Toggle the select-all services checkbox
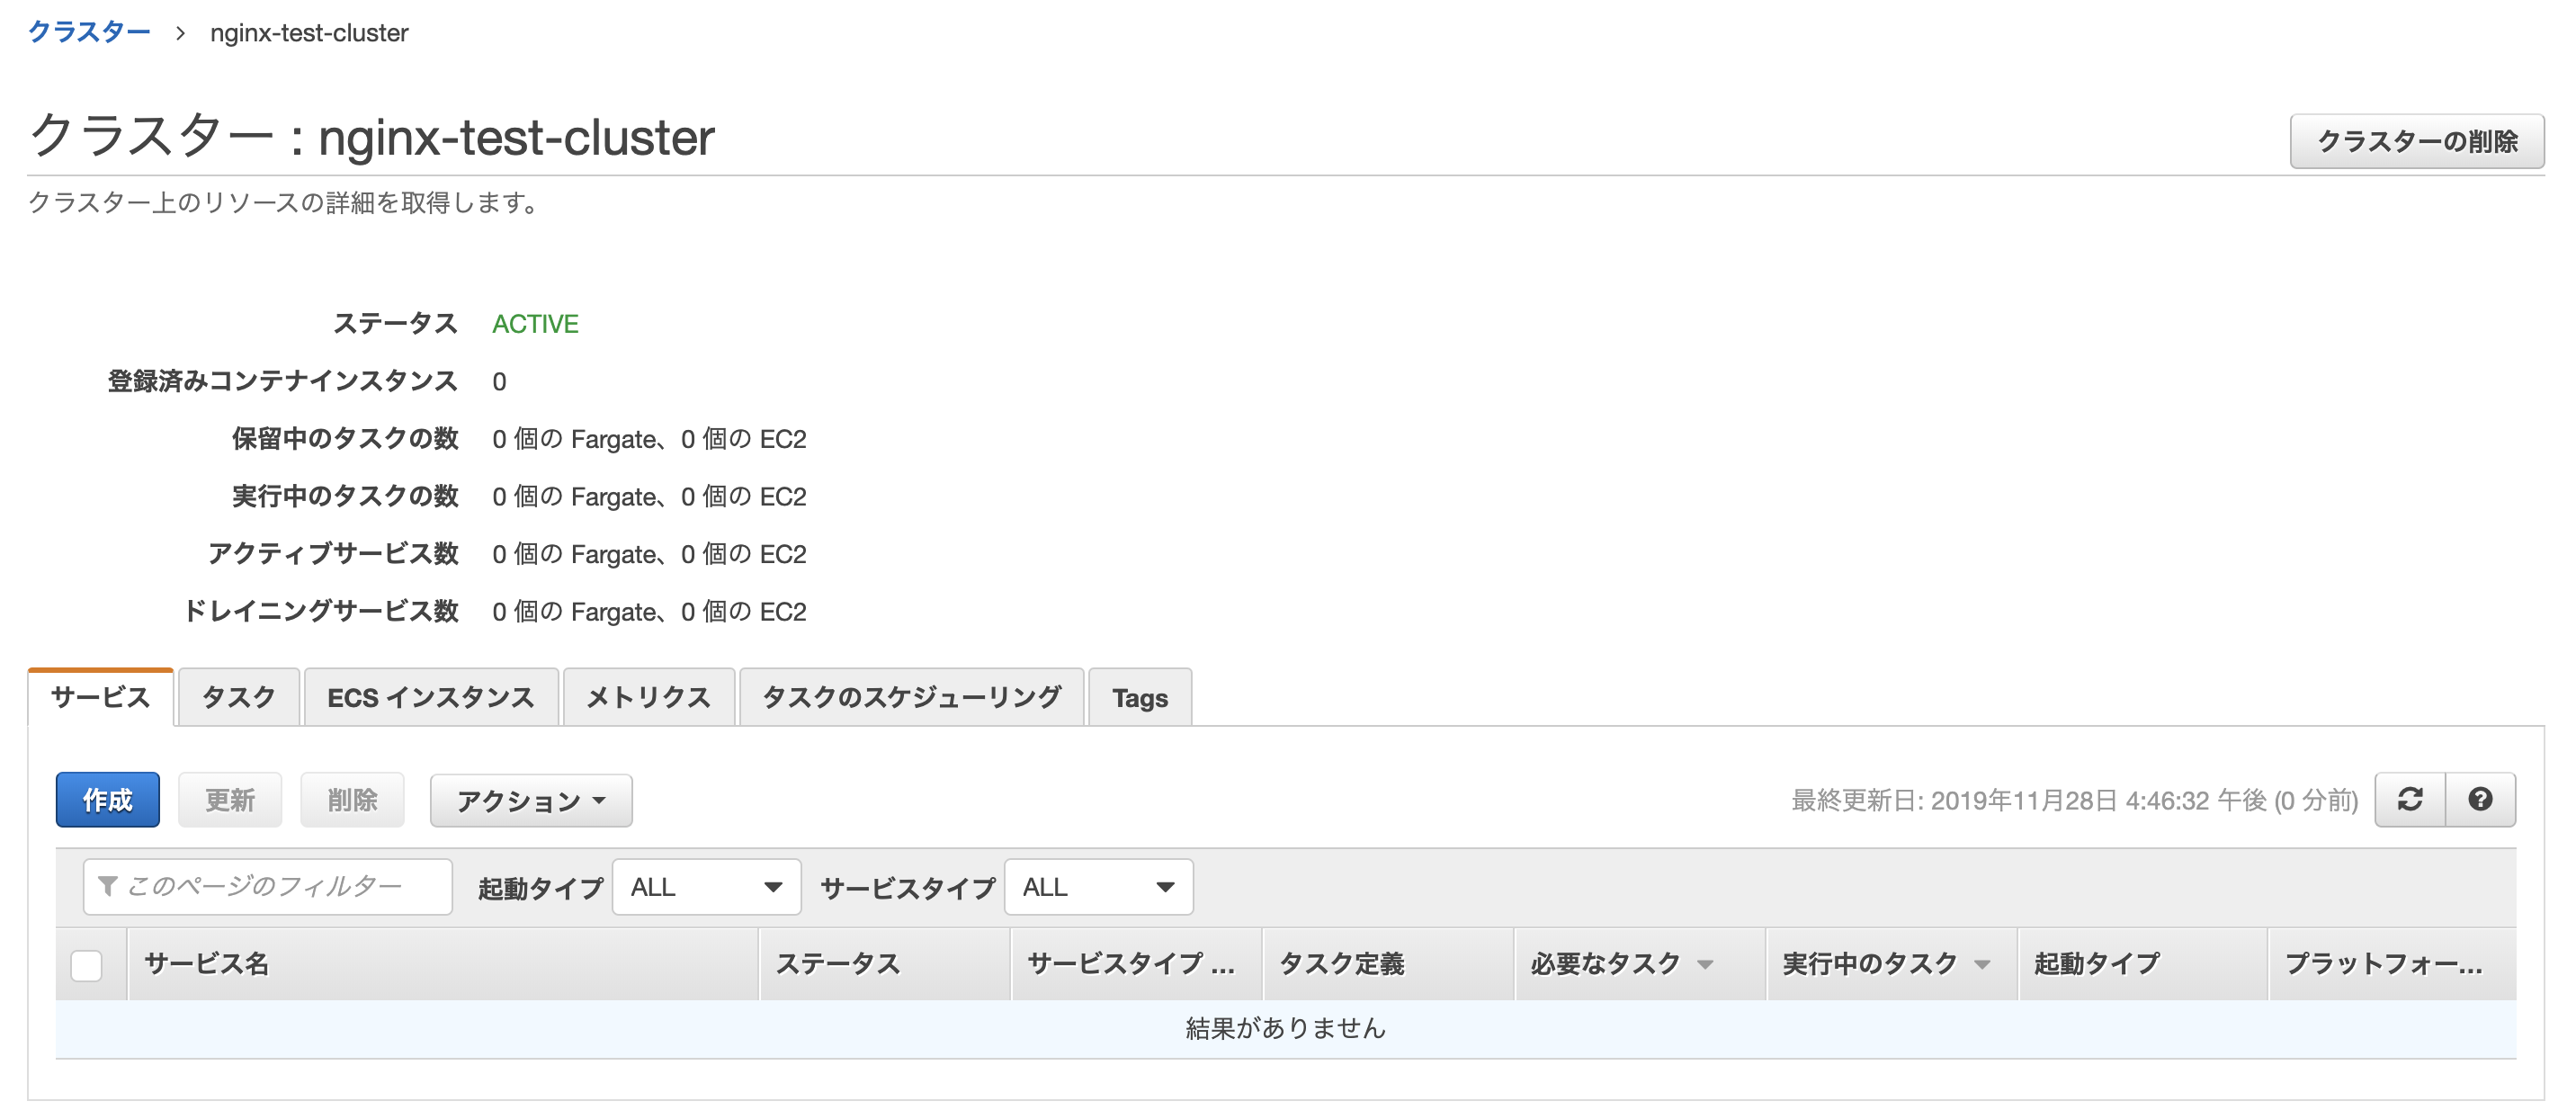The height and width of the screenshot is (1119, 2576). pyautogui.click(x=86, y=965)
